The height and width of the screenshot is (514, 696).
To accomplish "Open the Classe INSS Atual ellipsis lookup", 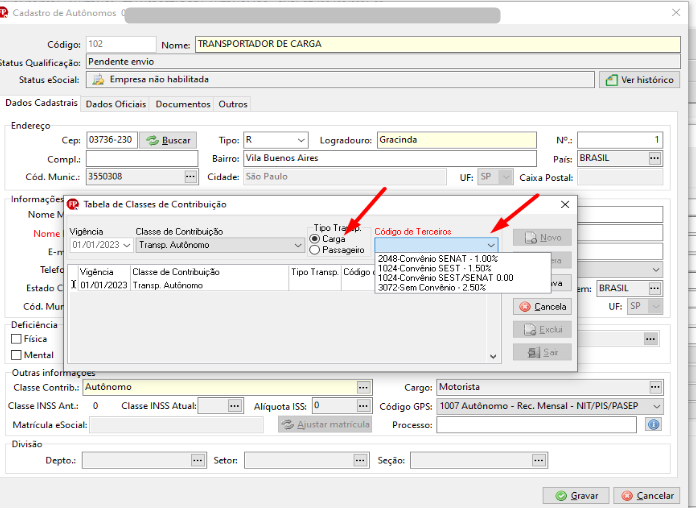I will coord(234,406).
